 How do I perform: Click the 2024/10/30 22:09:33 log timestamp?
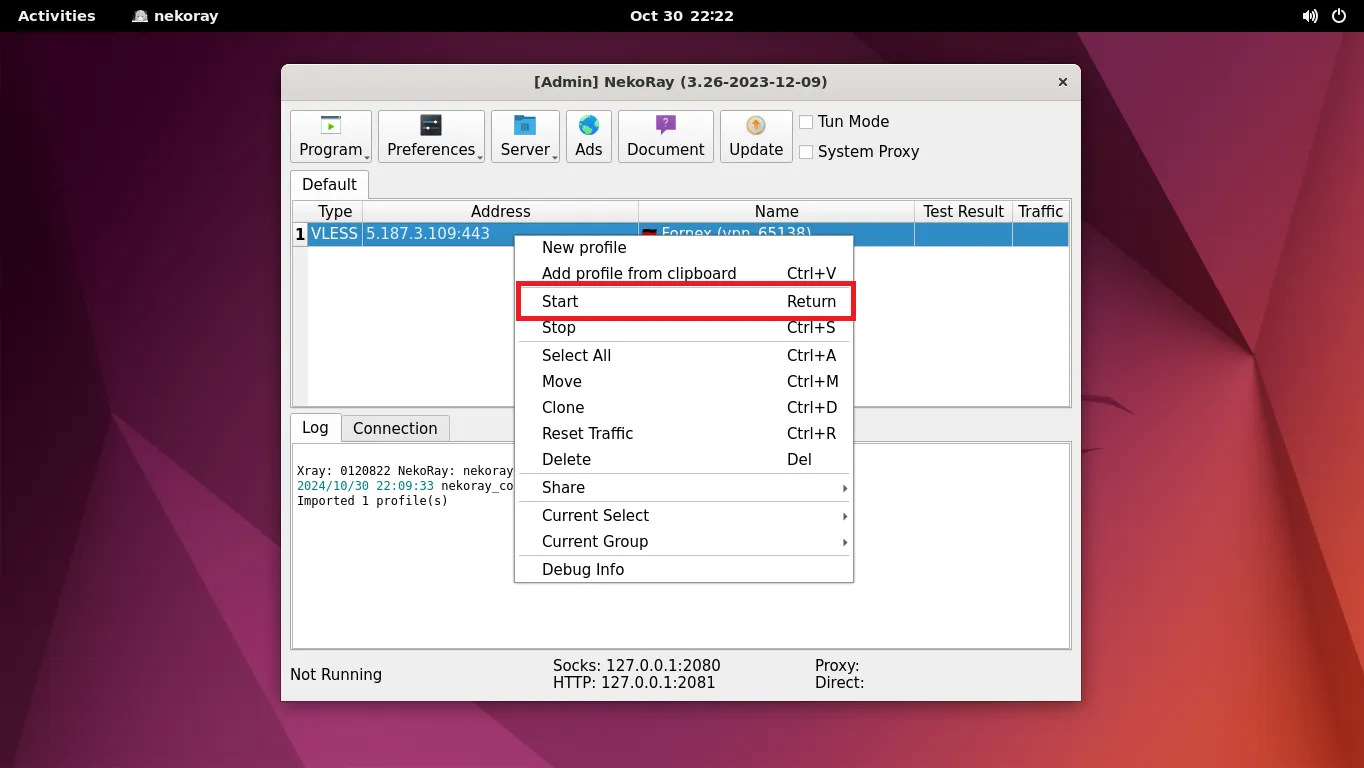[x=365, y=486]
